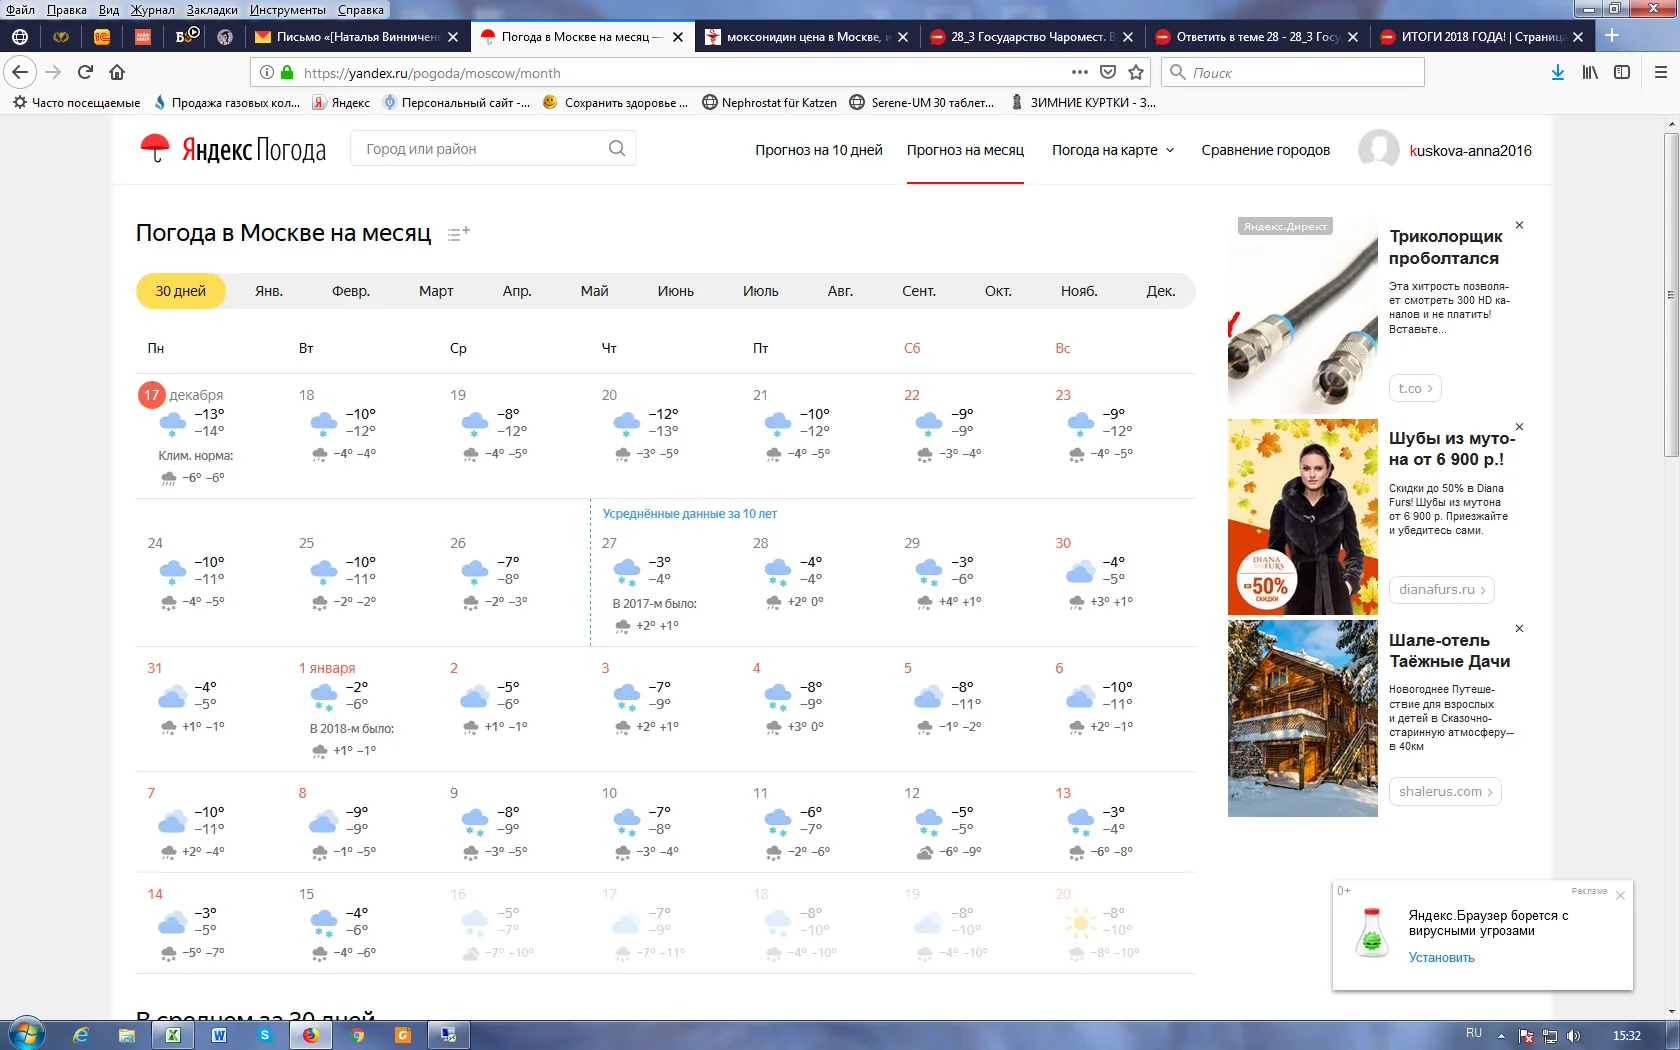1680x1050 pixels.
Task: Click search magnifier in city field
Action: coord(616,149)
